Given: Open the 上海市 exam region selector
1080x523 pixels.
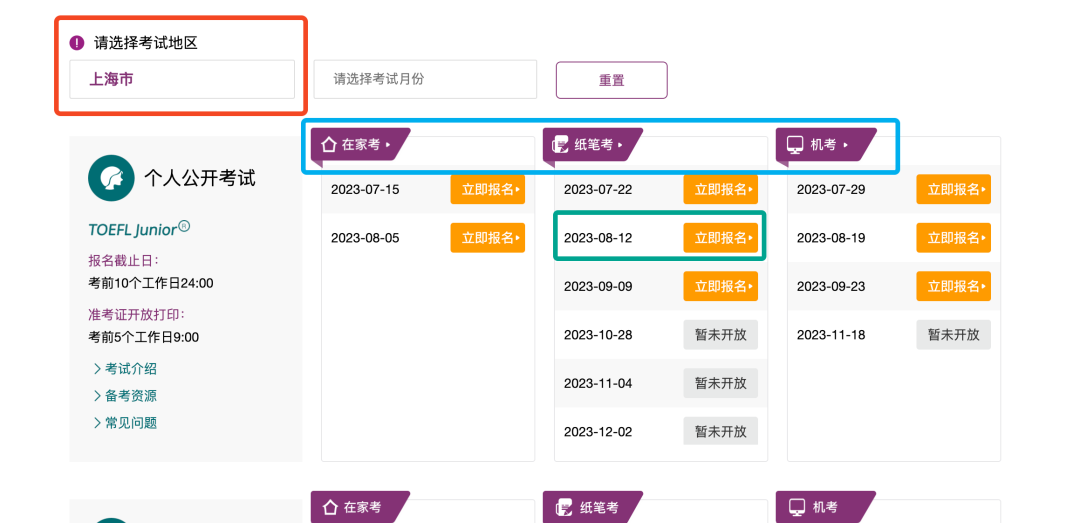Looking at the screenshot, I should pos(182,79).
